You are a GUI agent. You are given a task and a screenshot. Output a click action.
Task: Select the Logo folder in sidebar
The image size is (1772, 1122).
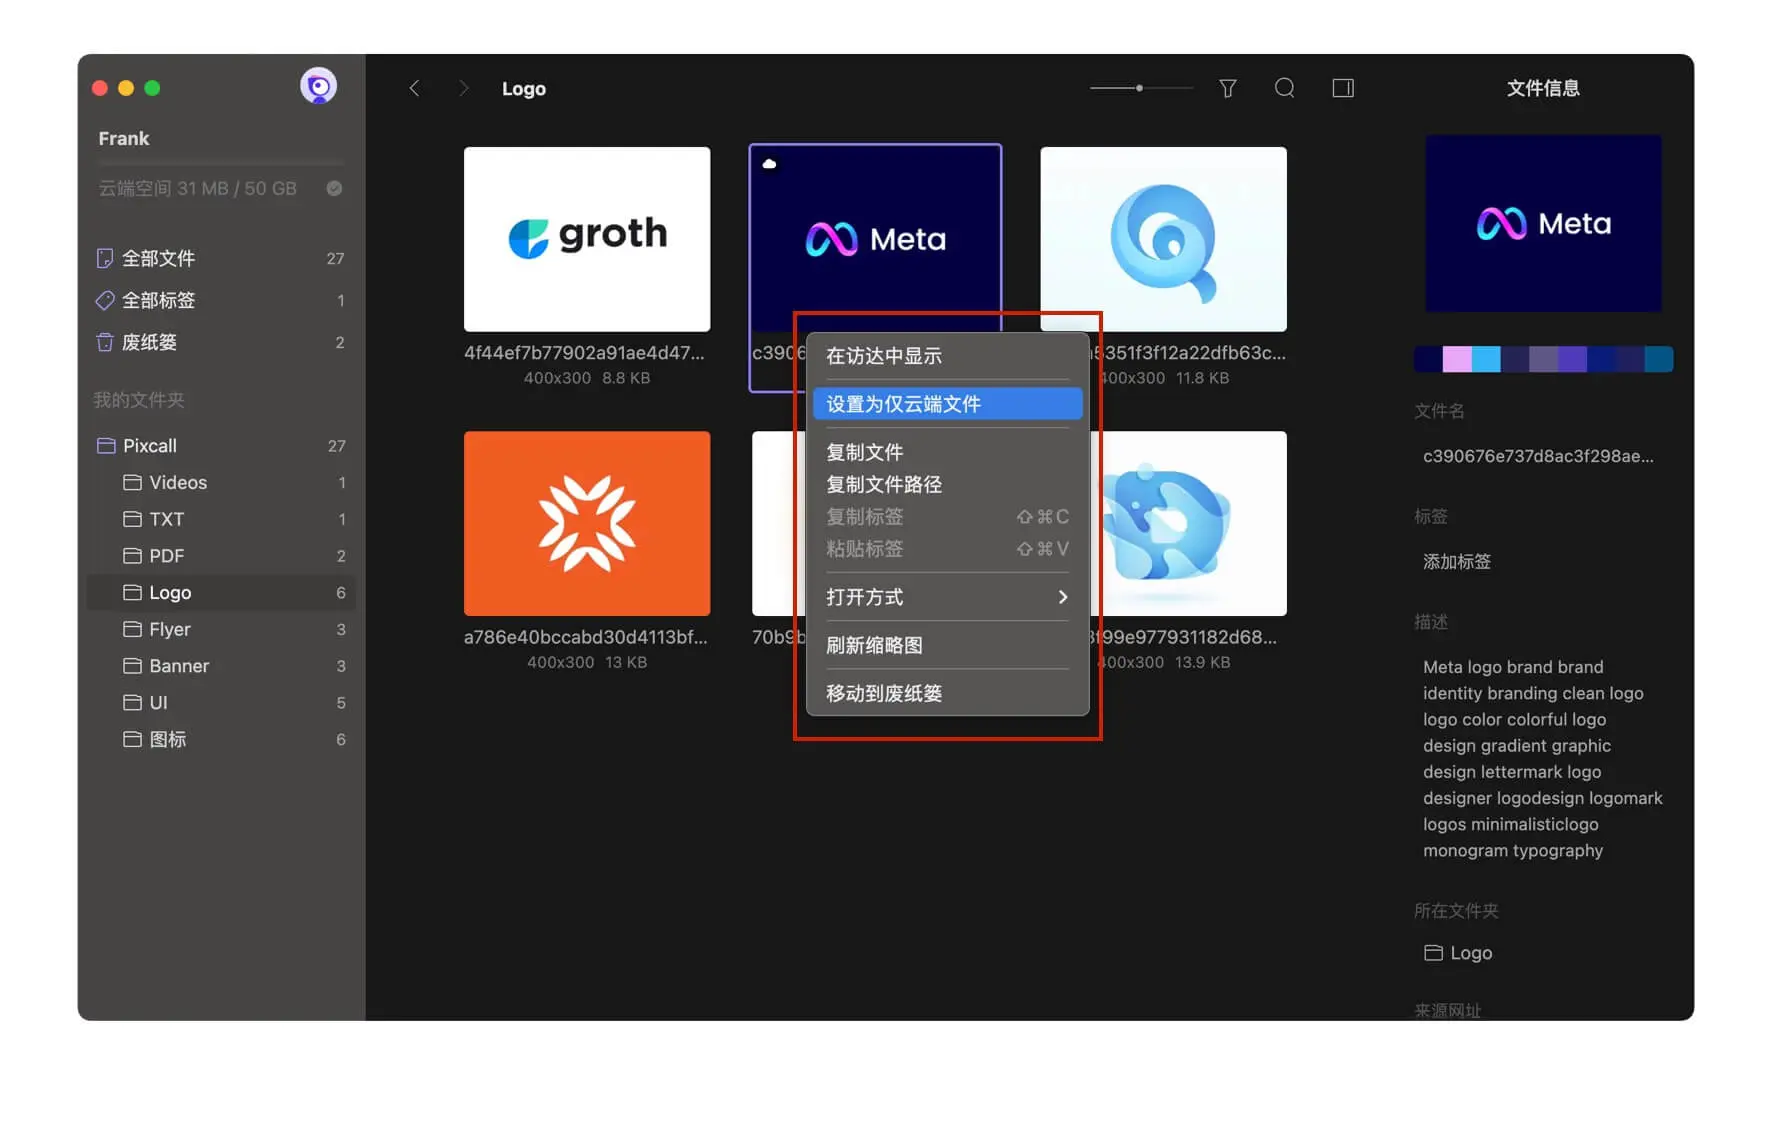click(220, 592)
